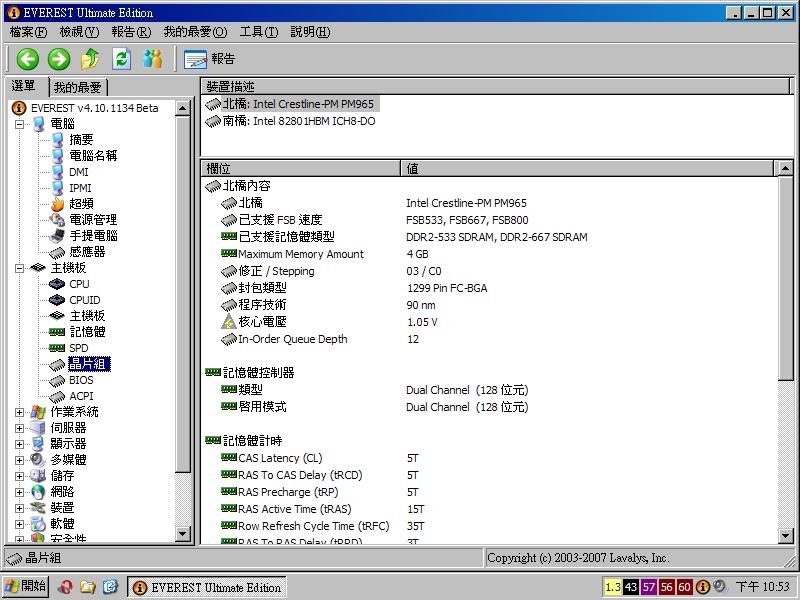This screenshot has width=800, height=600.
Task: Click the tree panel scroll-up arrow
Action: 183,108
